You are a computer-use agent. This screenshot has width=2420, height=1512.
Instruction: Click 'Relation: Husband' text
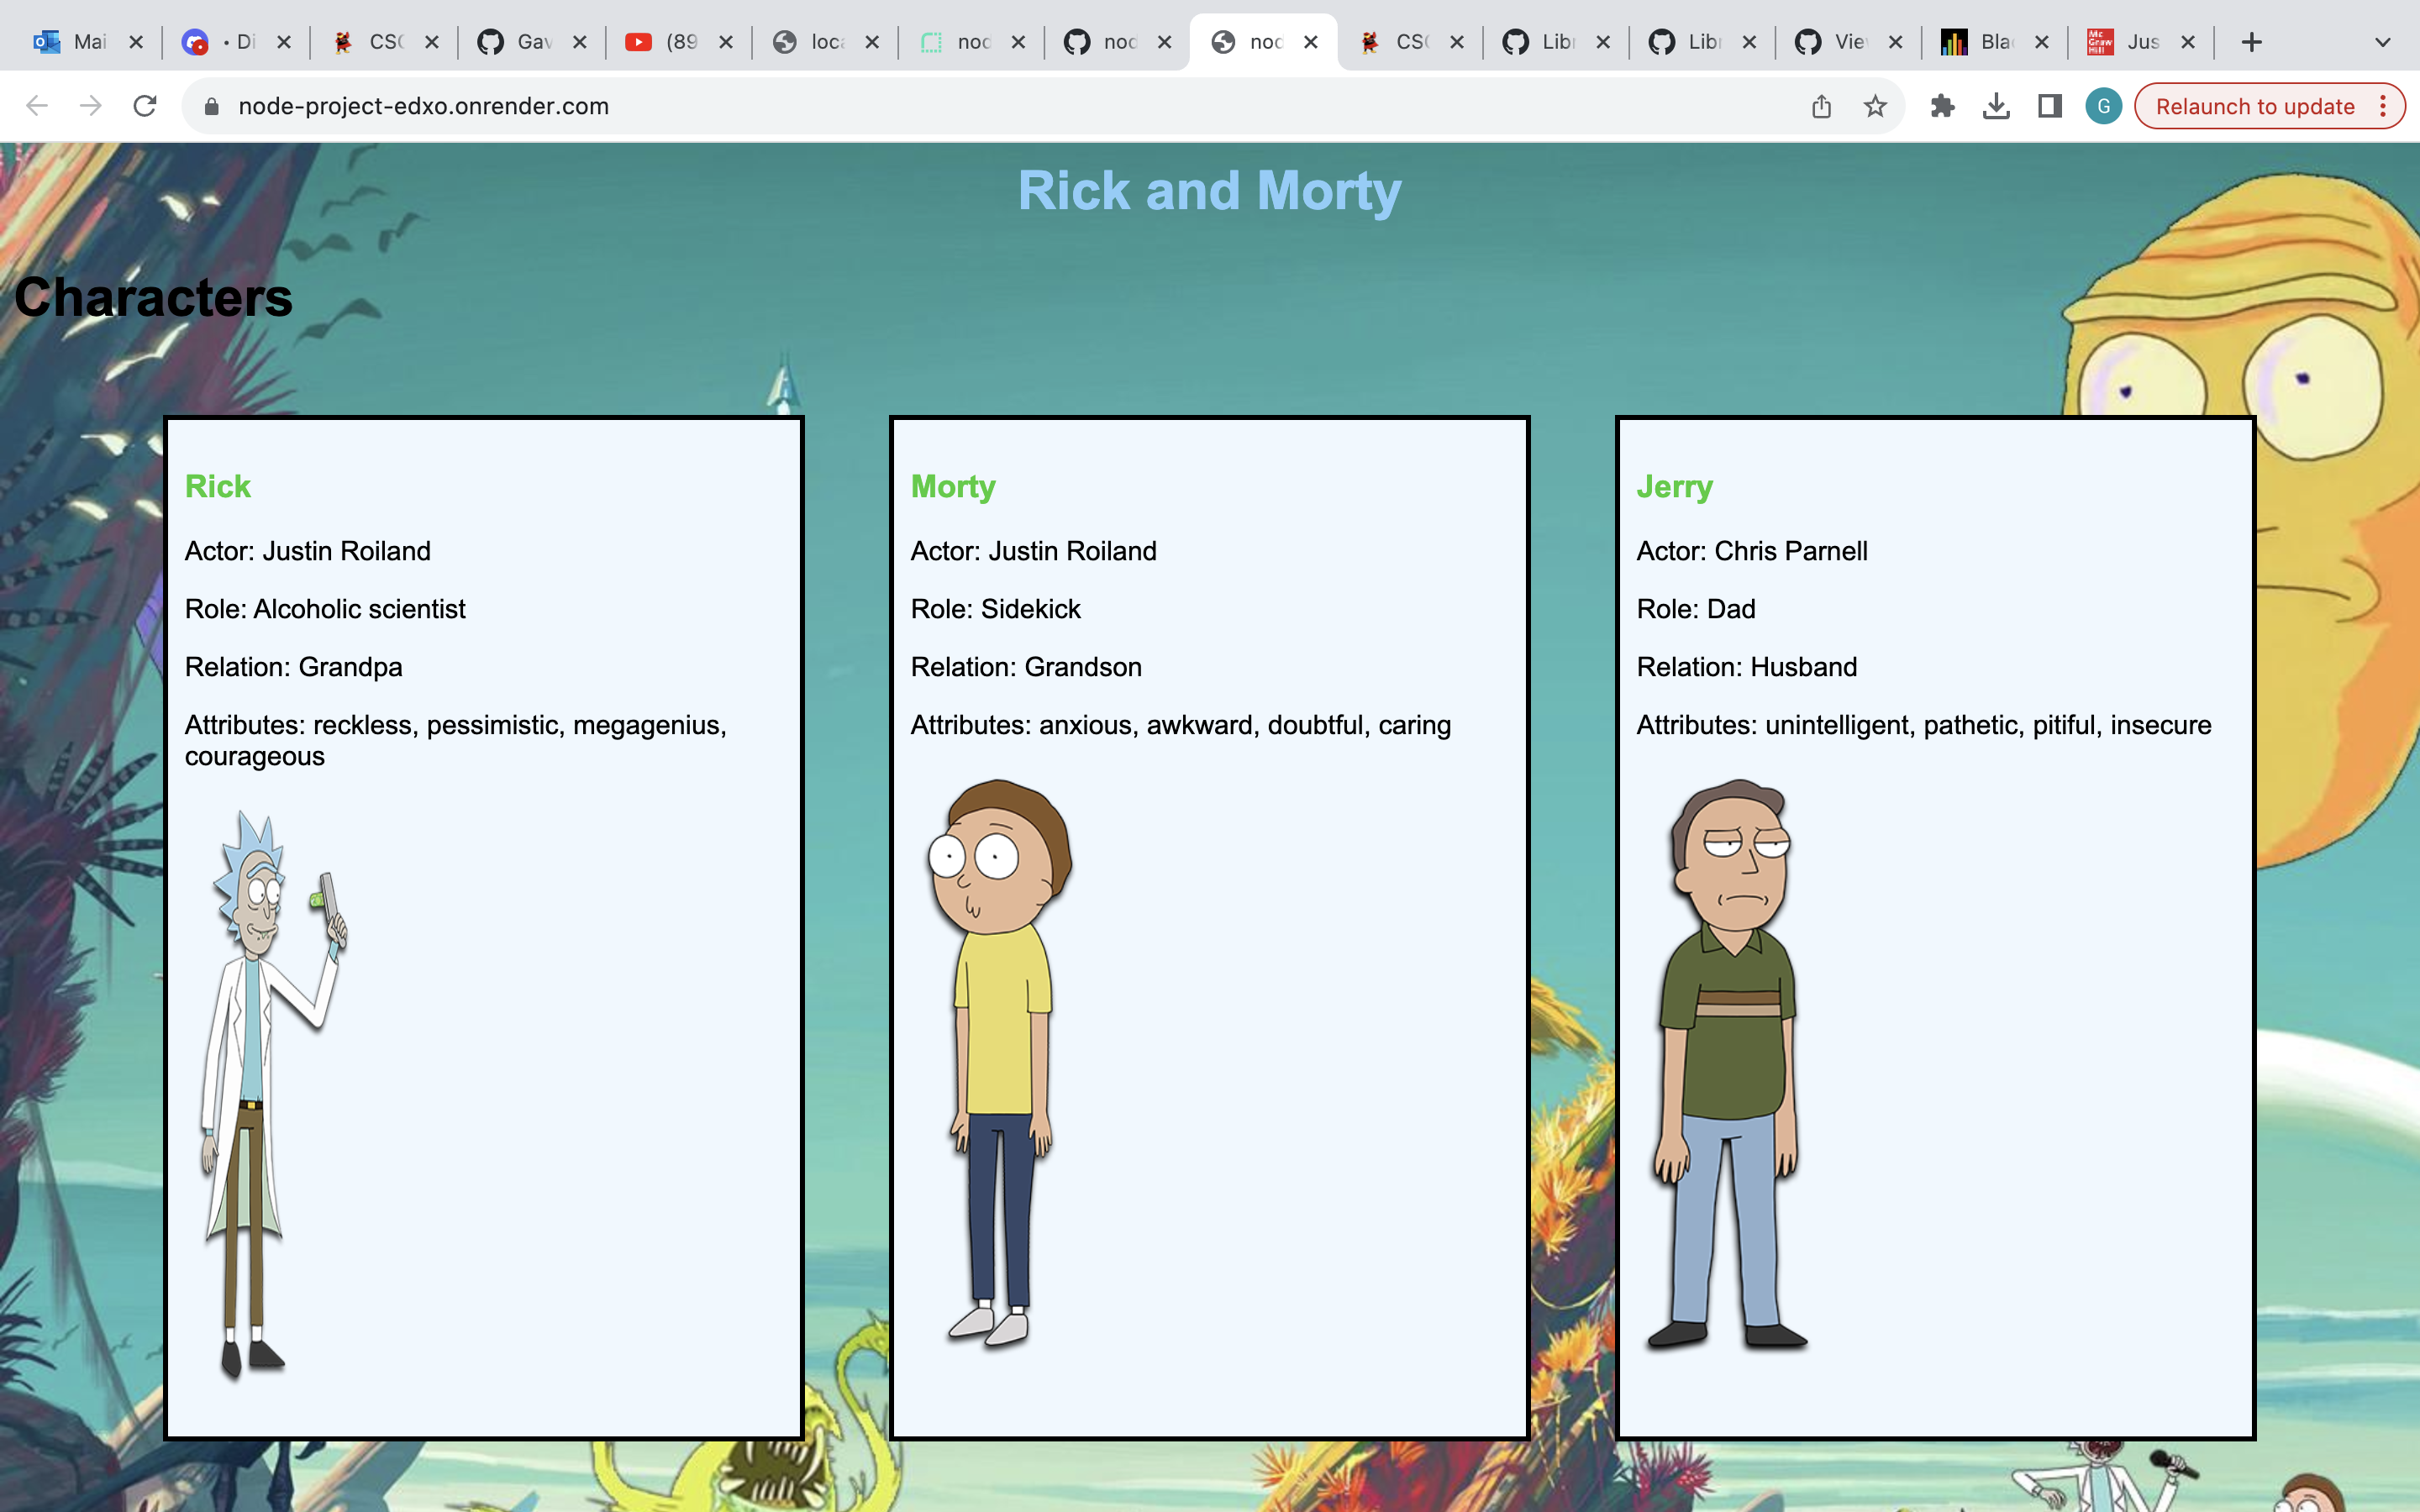tap(1747, 667)
